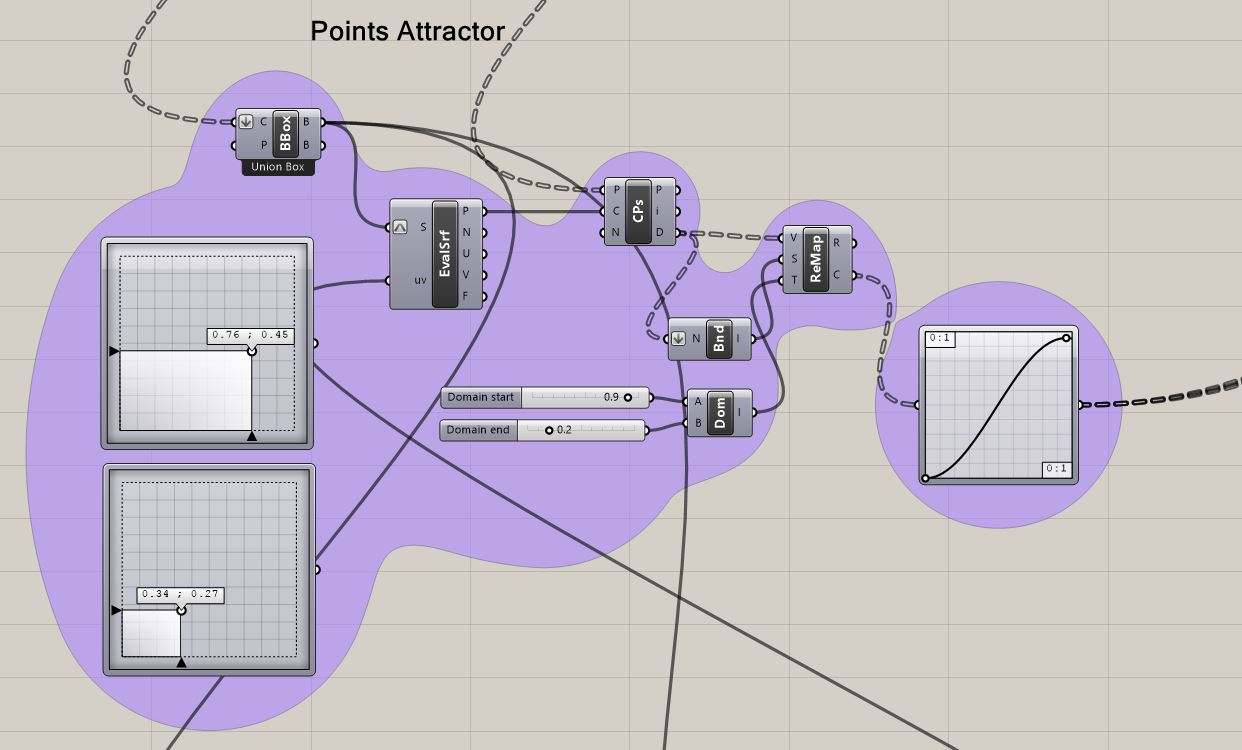Click the flatten arrow on BBox input C

246,122
